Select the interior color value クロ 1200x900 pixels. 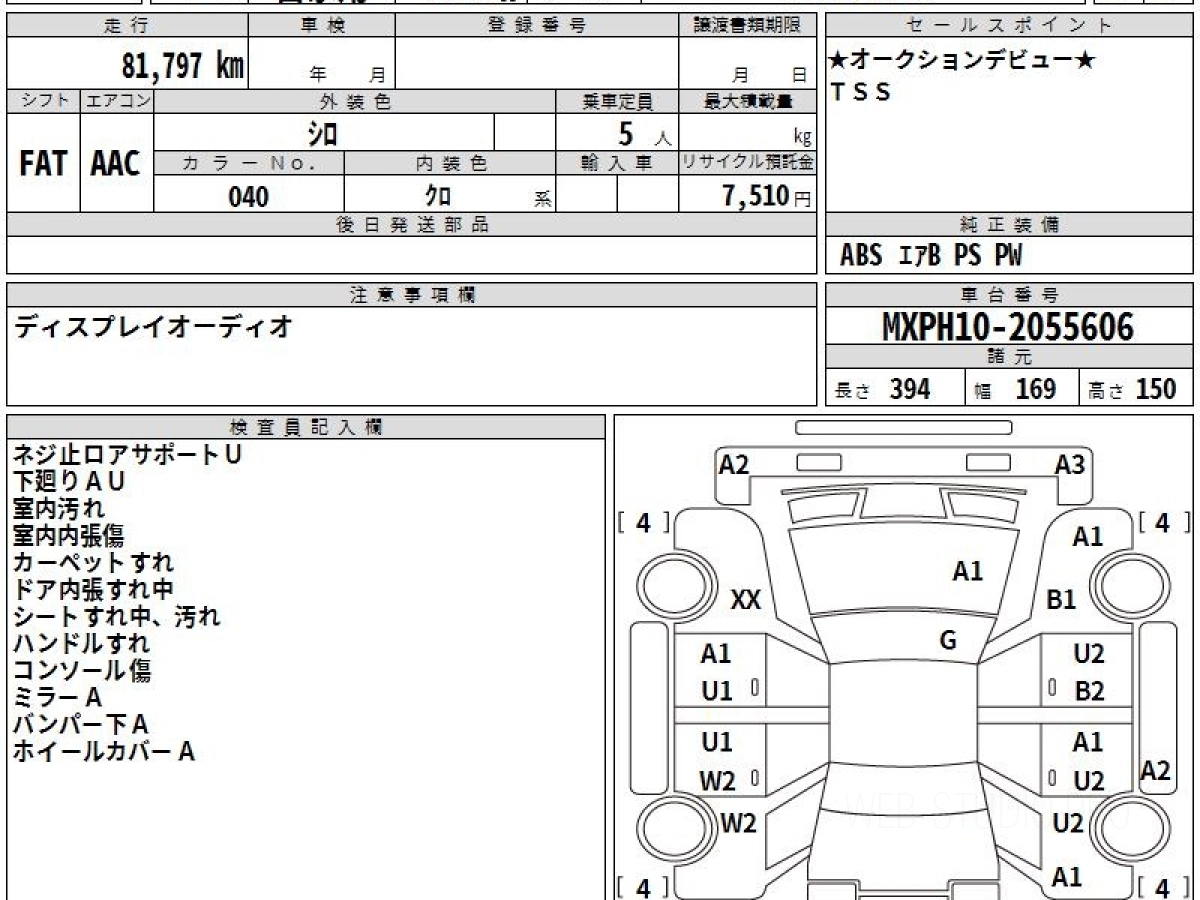click(x=438, y=196)
